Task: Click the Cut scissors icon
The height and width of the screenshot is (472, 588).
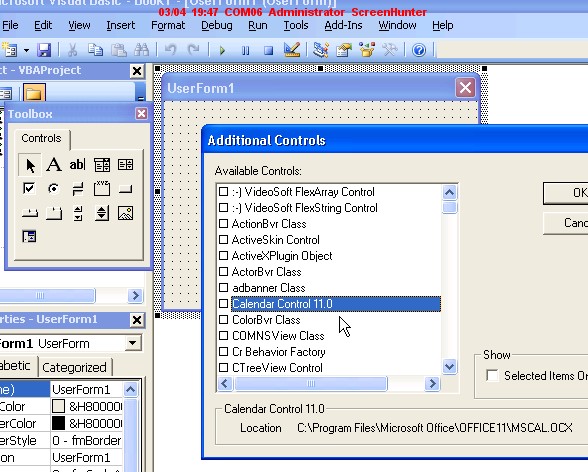Action: [72, 50]
